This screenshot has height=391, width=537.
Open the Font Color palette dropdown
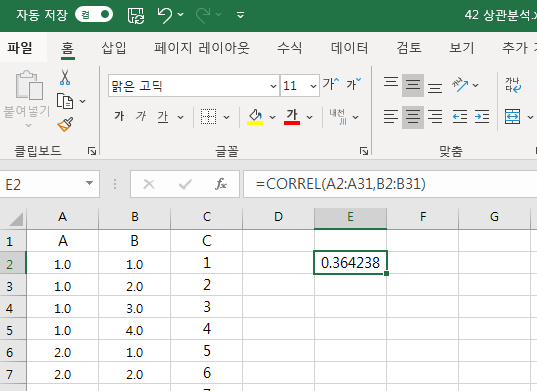coord(309,117)
